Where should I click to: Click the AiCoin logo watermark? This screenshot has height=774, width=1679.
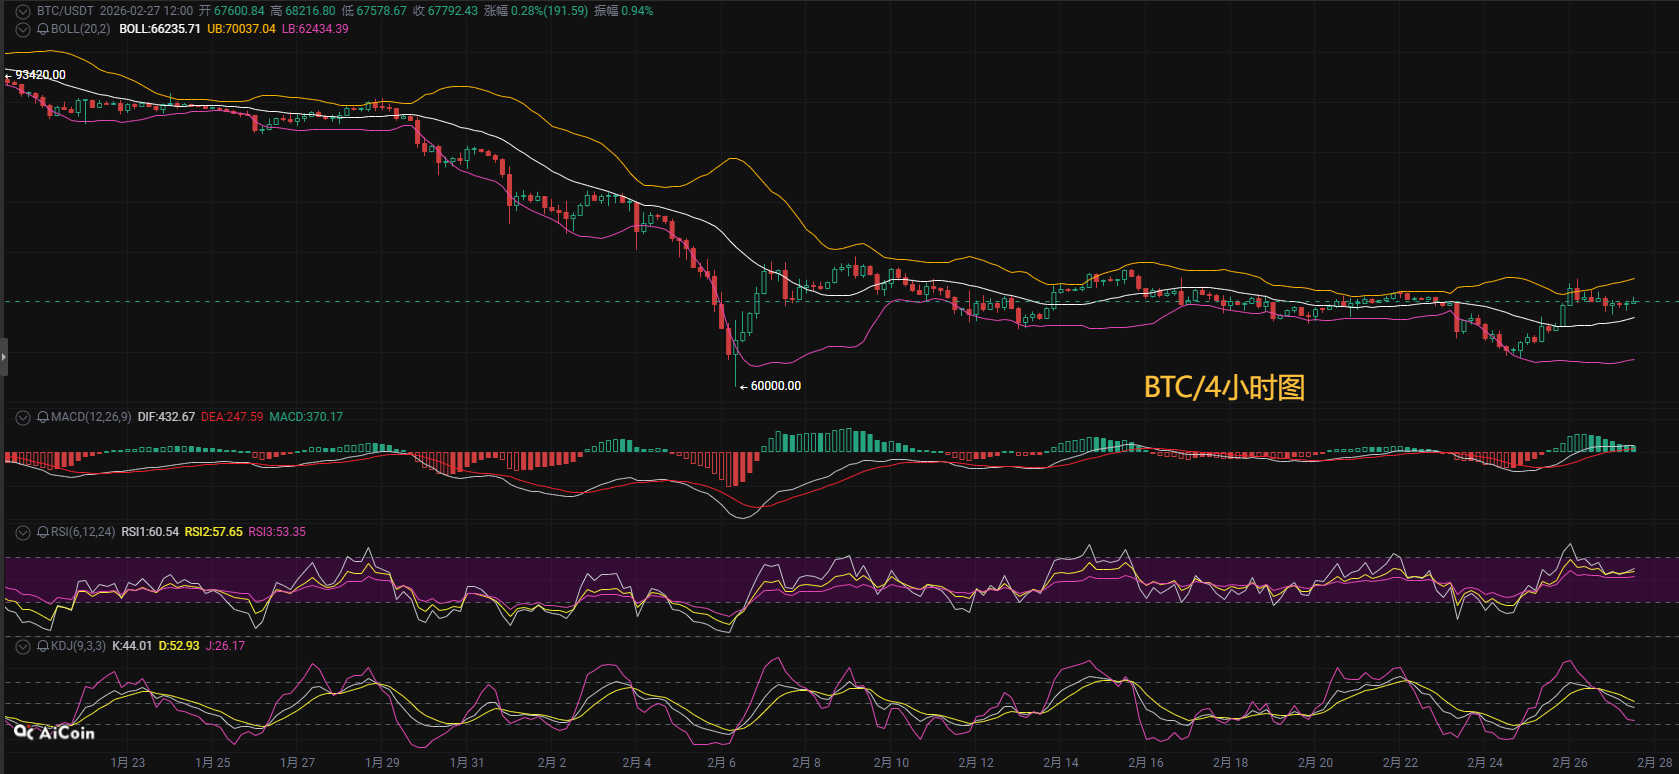coord(55,733)
